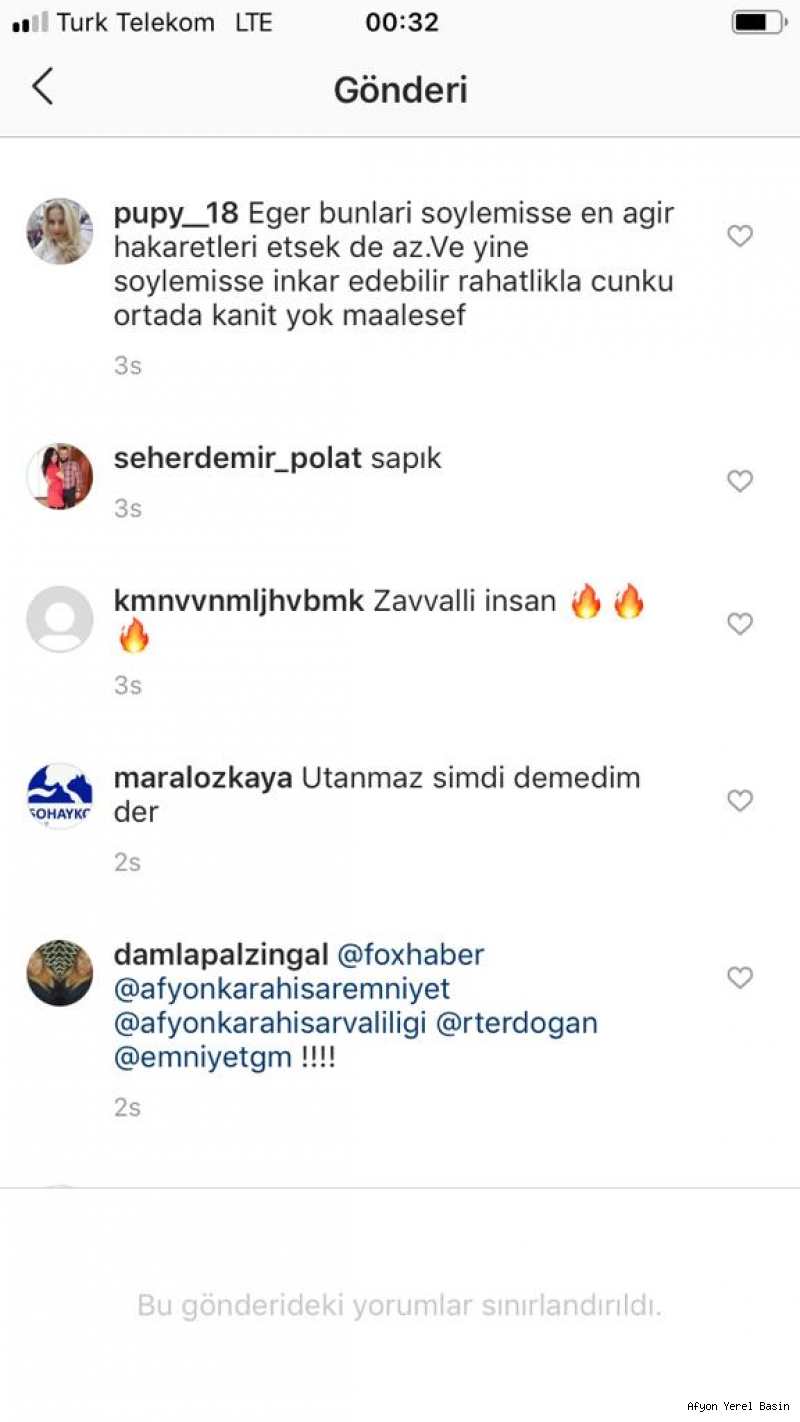Open pupy__18's profile picture
Image resolution: width=800 pixels, height=1422 pixels.
60,231
